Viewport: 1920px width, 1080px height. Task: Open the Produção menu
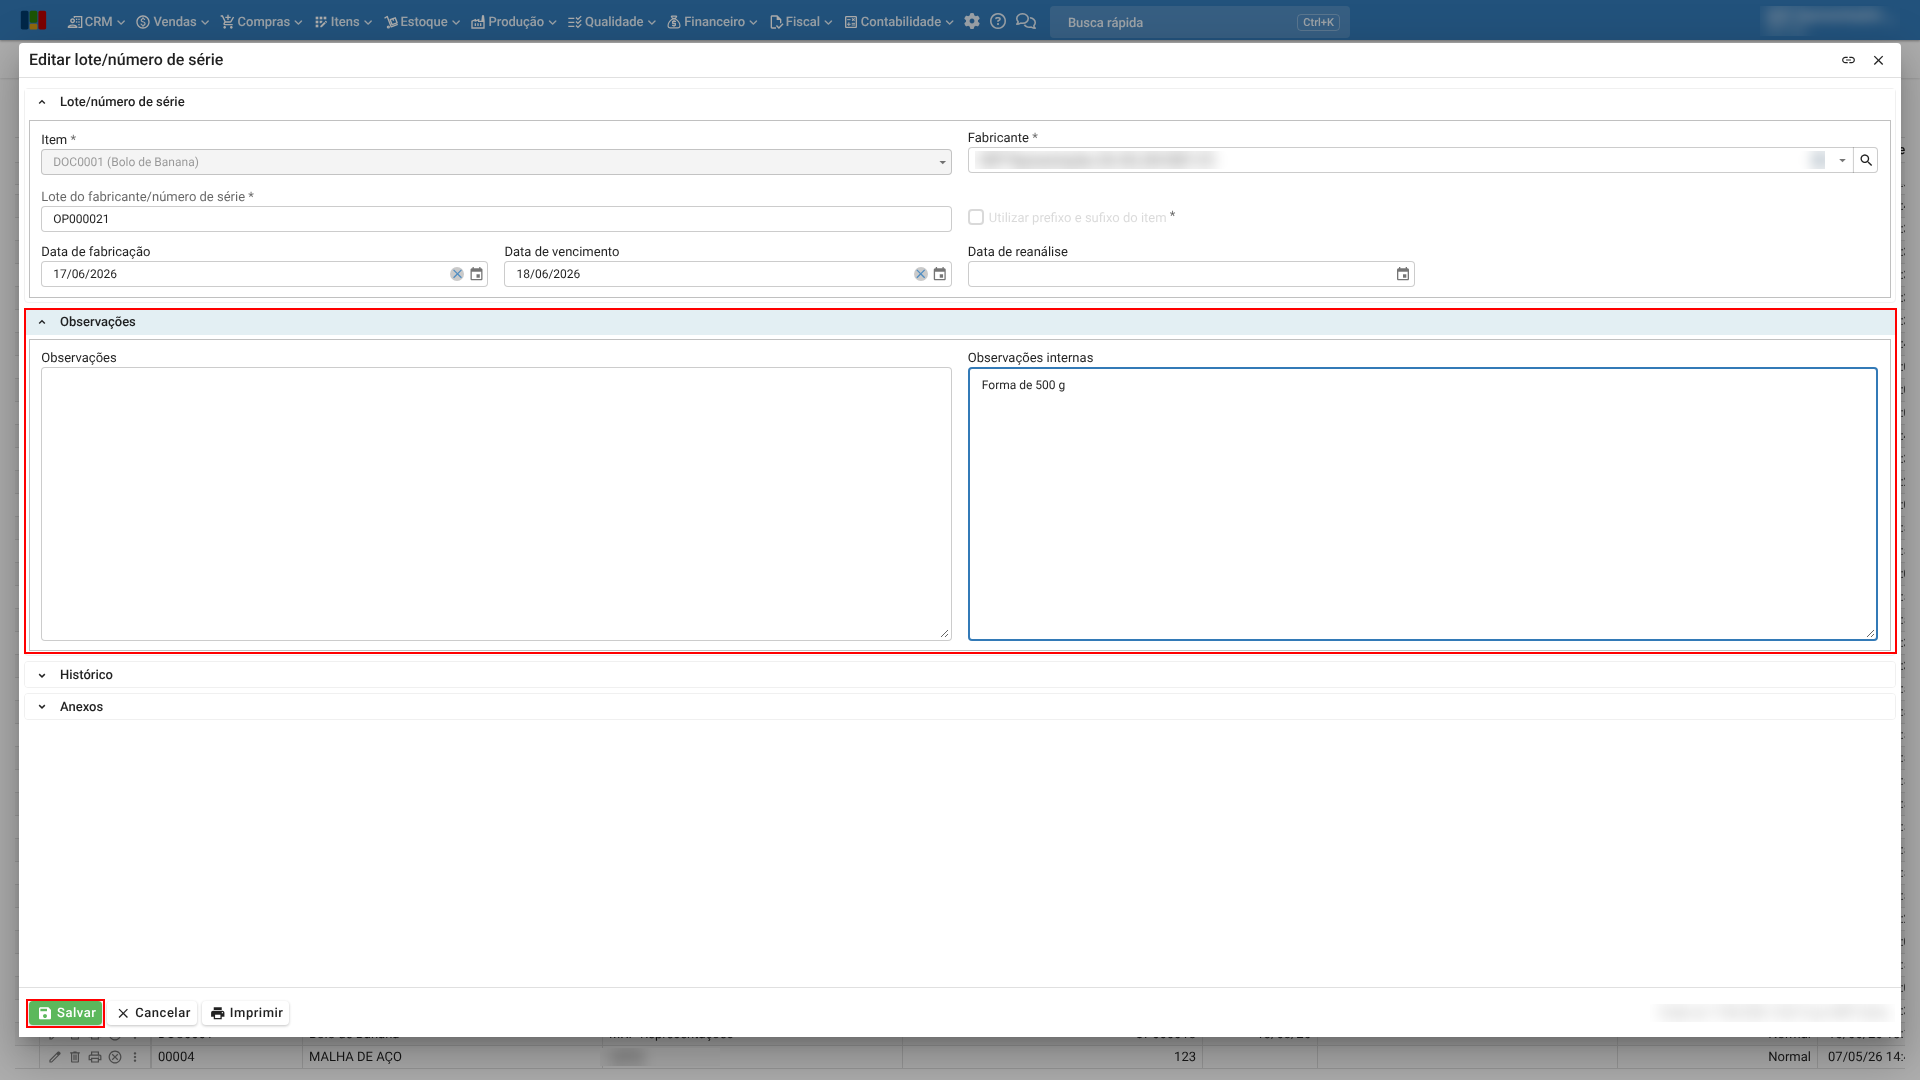[x=514, y=21]
